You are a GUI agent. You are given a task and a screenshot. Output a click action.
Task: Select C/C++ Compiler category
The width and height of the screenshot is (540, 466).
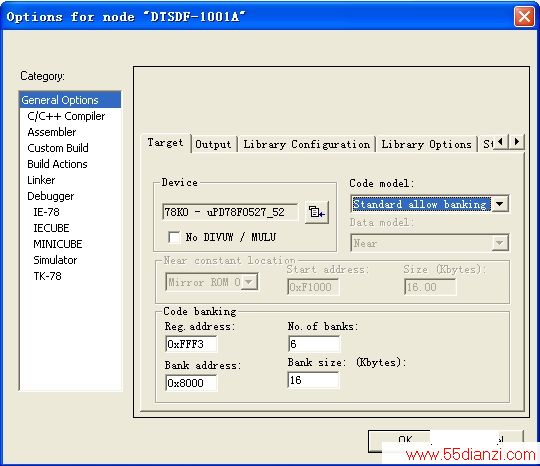point(66,116)
